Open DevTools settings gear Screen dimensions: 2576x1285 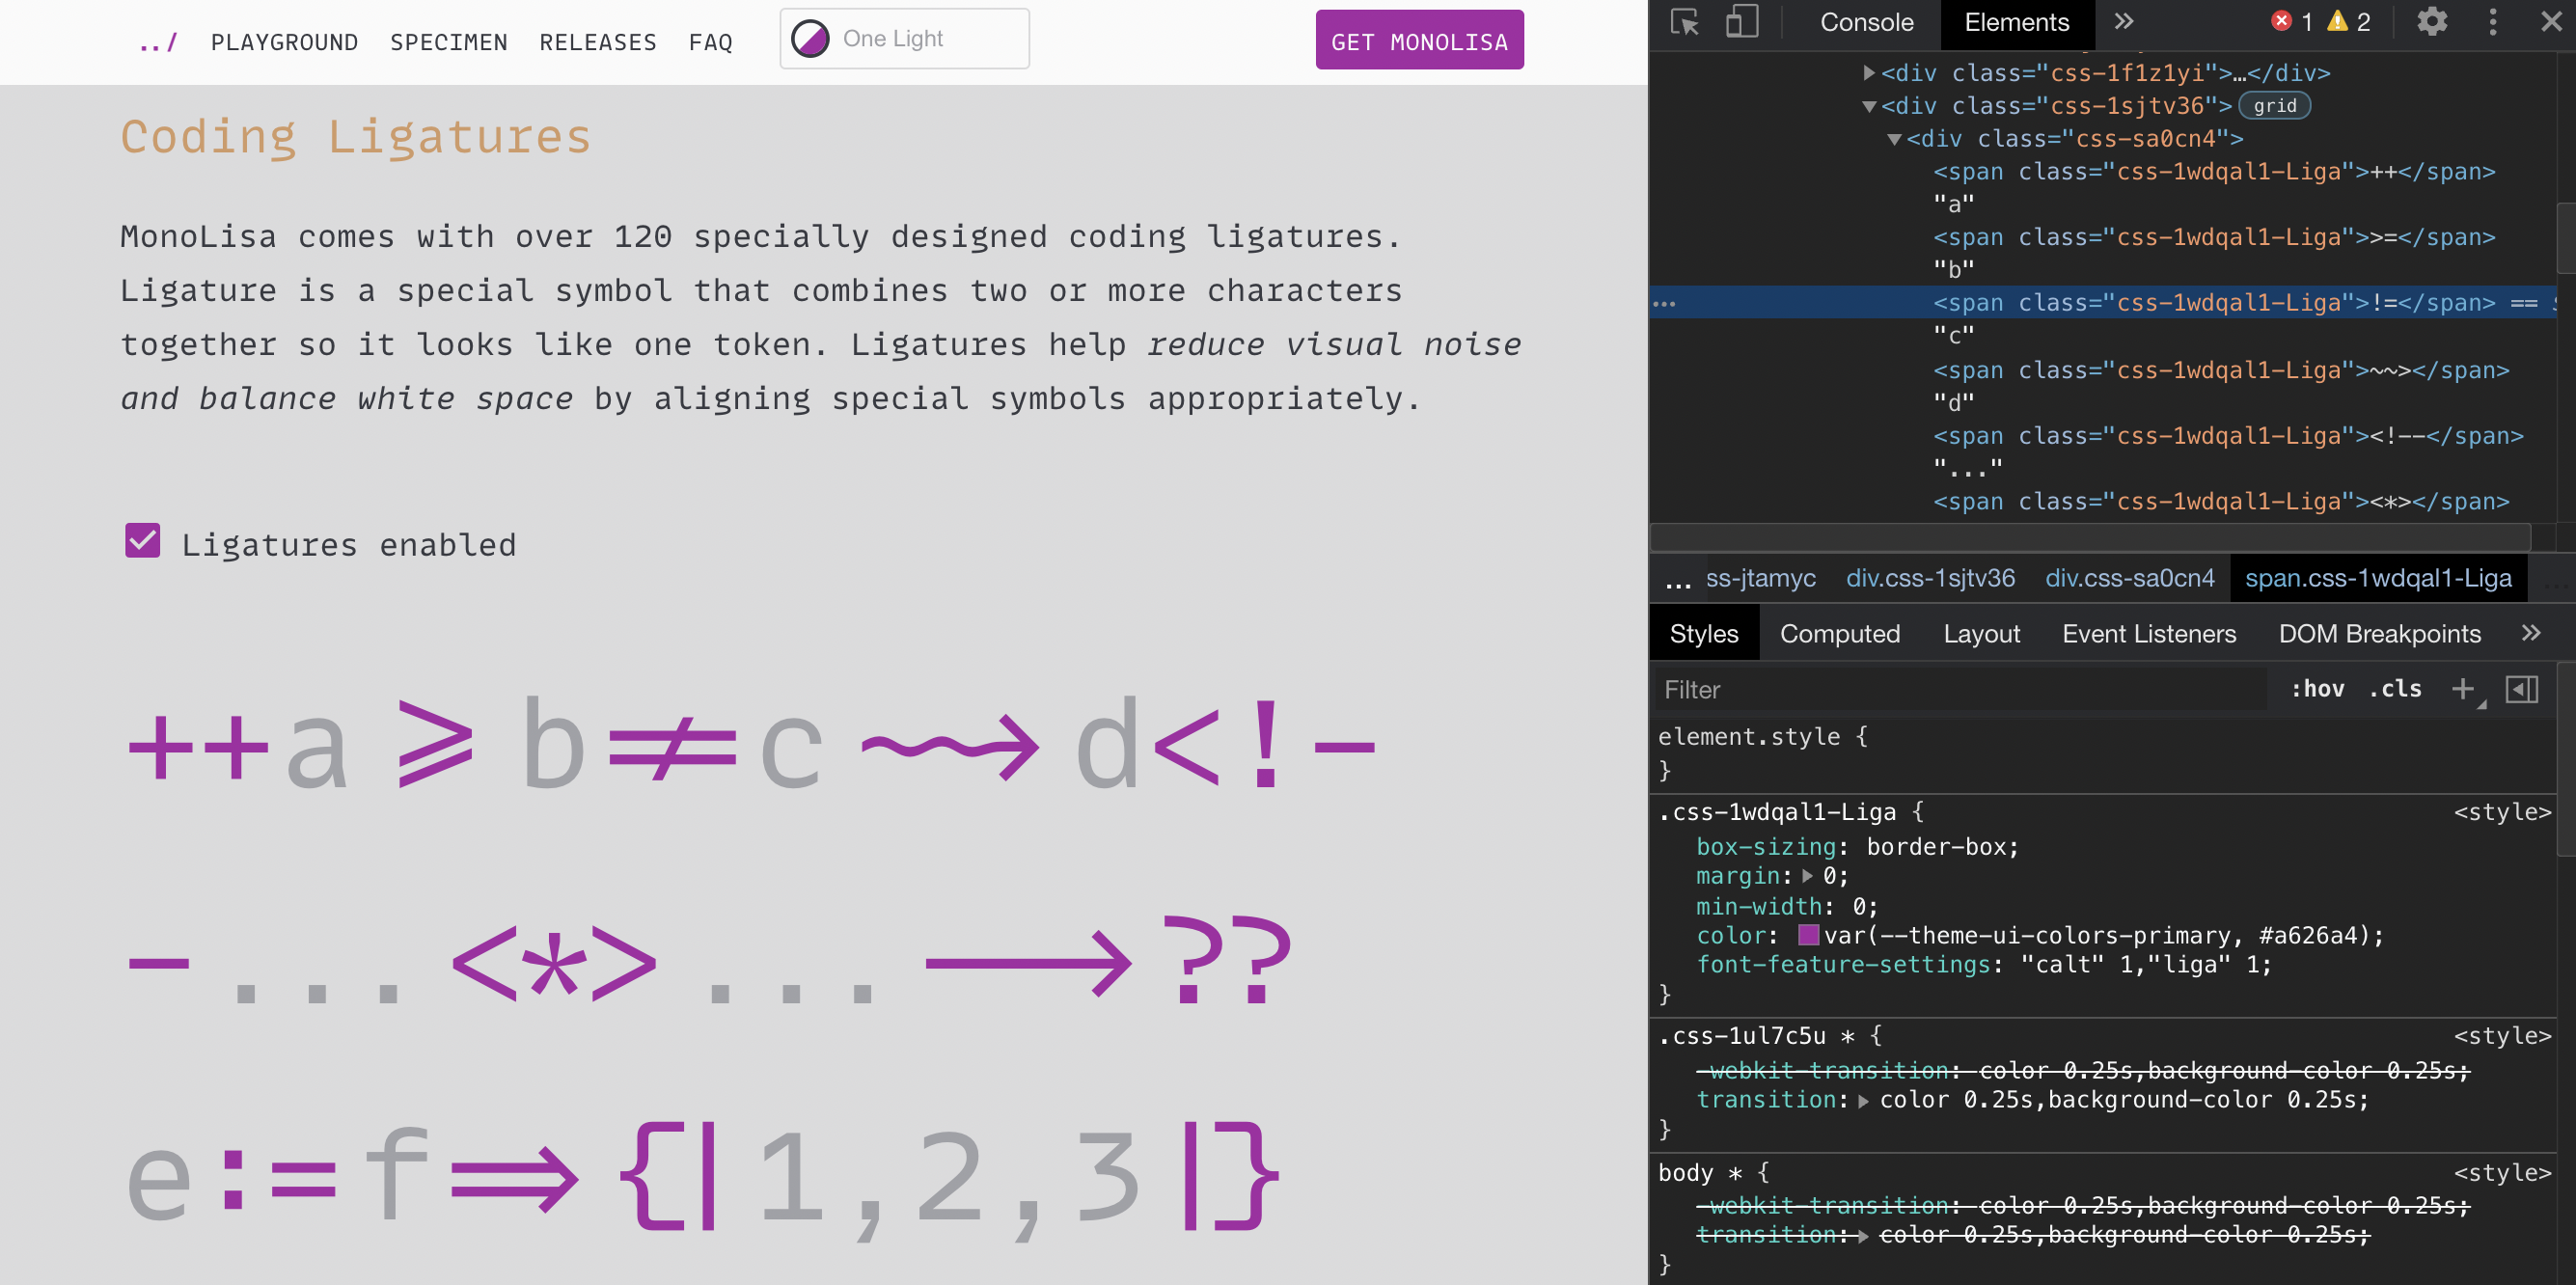2432,22
